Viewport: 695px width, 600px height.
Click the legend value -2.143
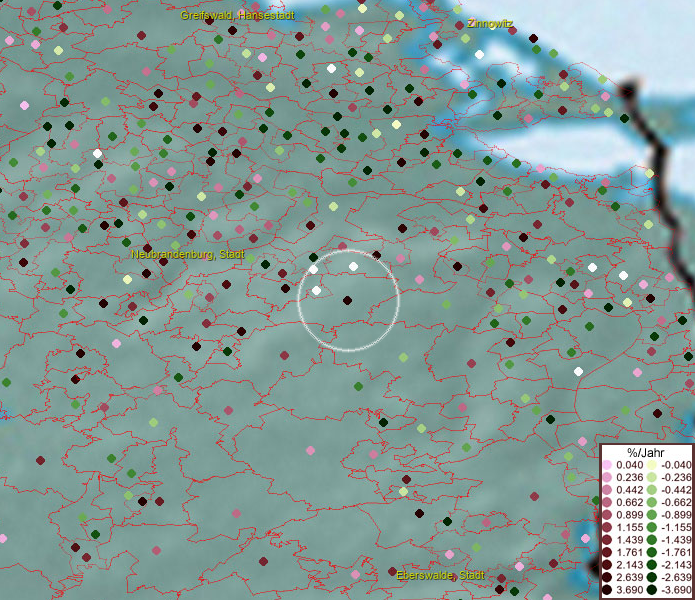click(676, 565)
